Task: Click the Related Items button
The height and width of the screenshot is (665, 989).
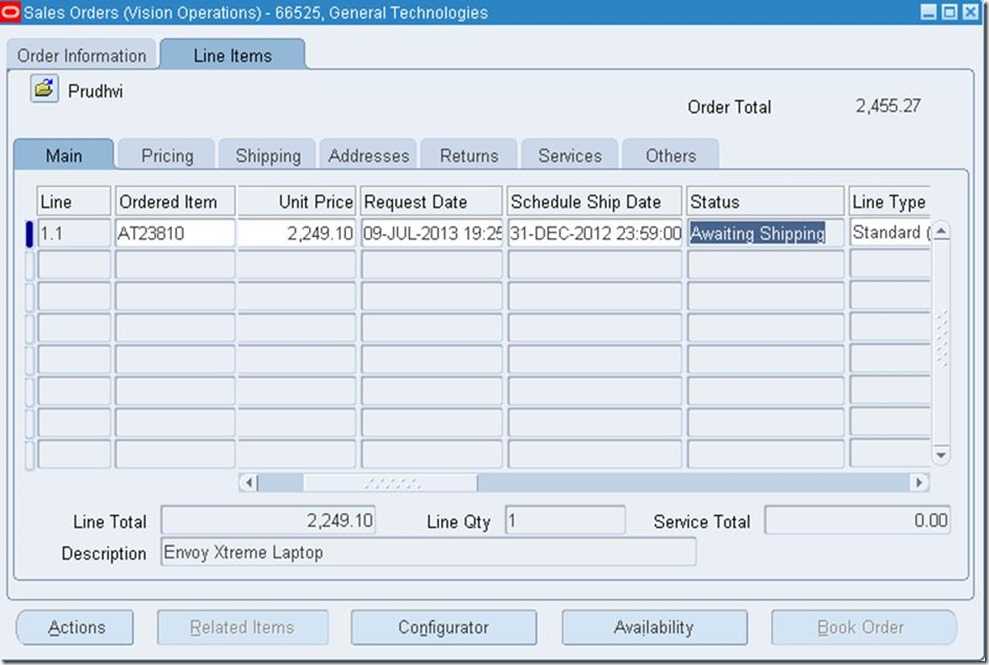Action: [242, 627]
